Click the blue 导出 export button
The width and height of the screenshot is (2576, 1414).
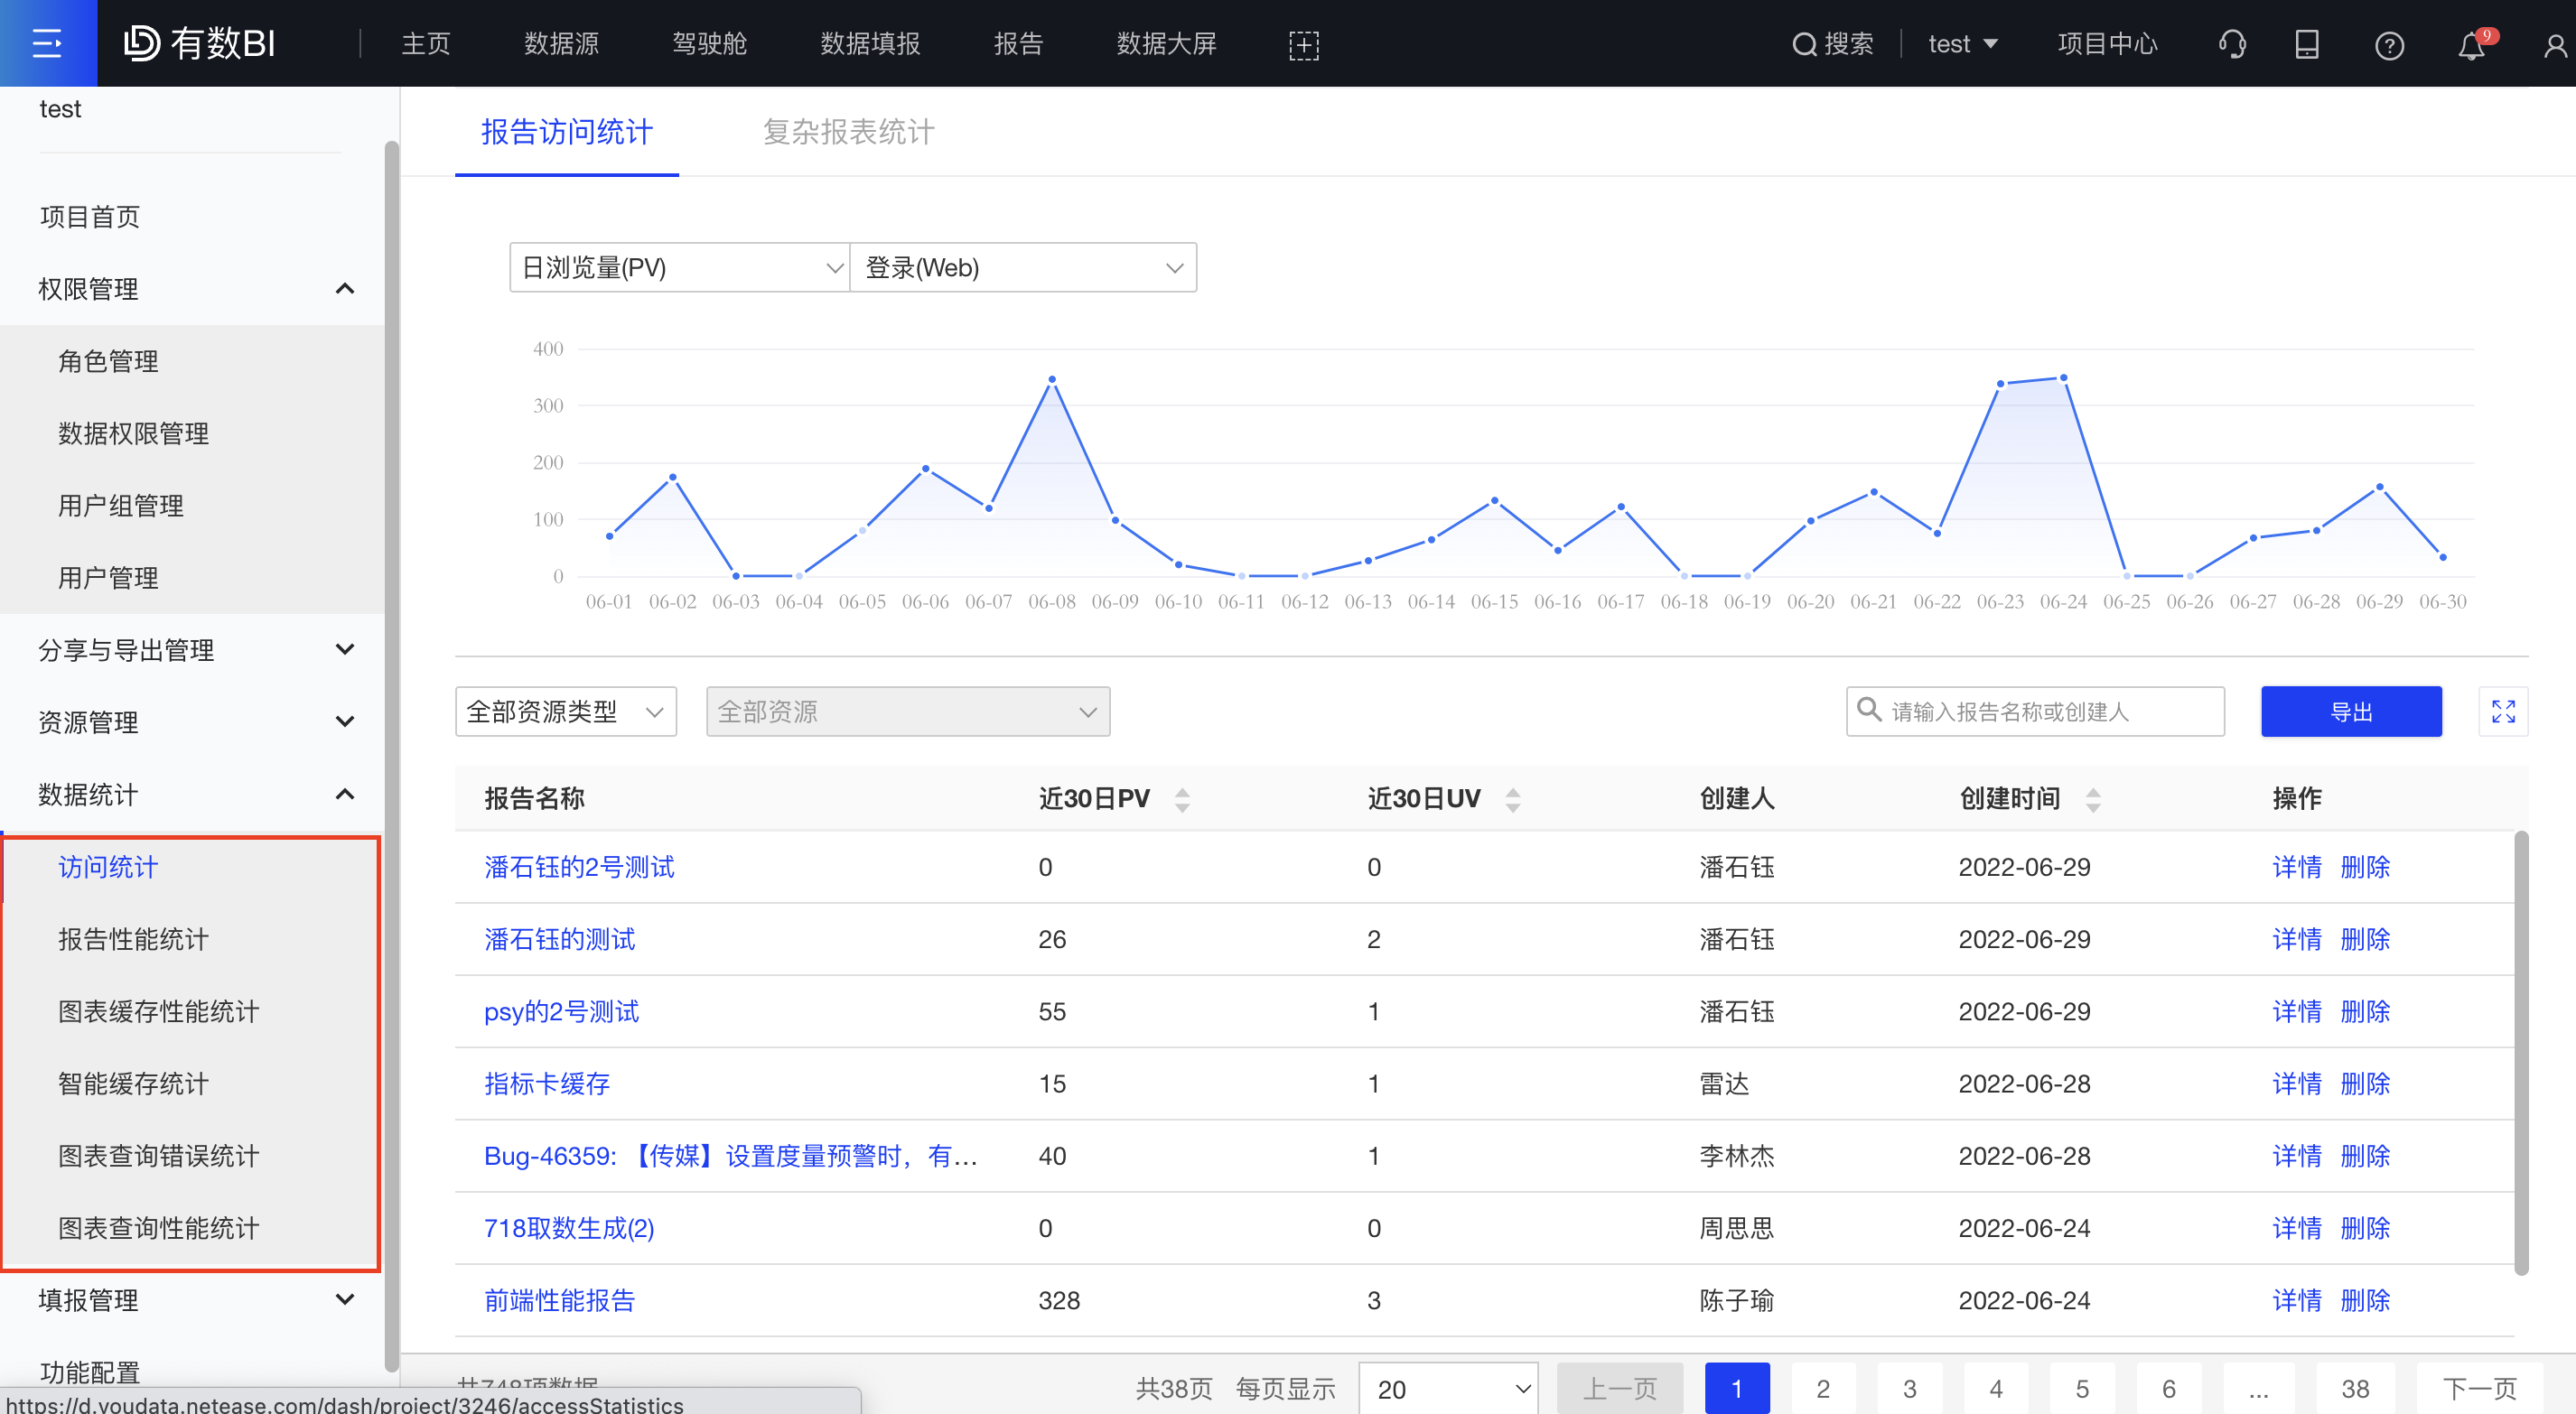tap(2351, 711)
